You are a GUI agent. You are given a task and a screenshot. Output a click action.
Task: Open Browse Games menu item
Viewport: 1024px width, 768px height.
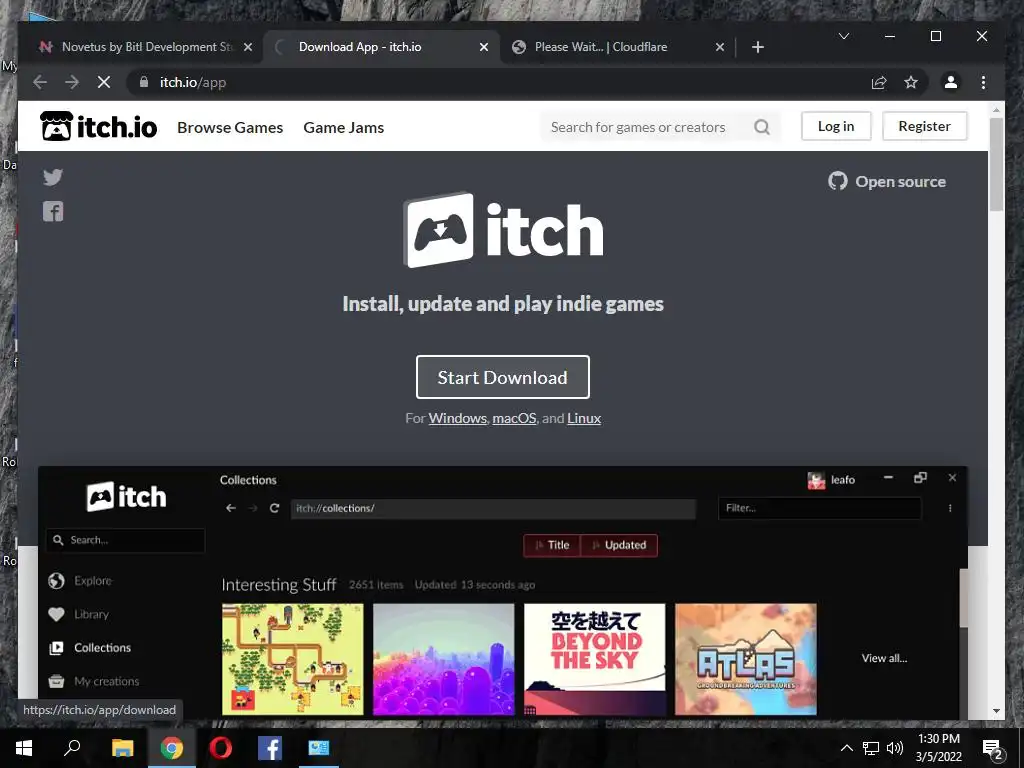click(x=230, y=127)
